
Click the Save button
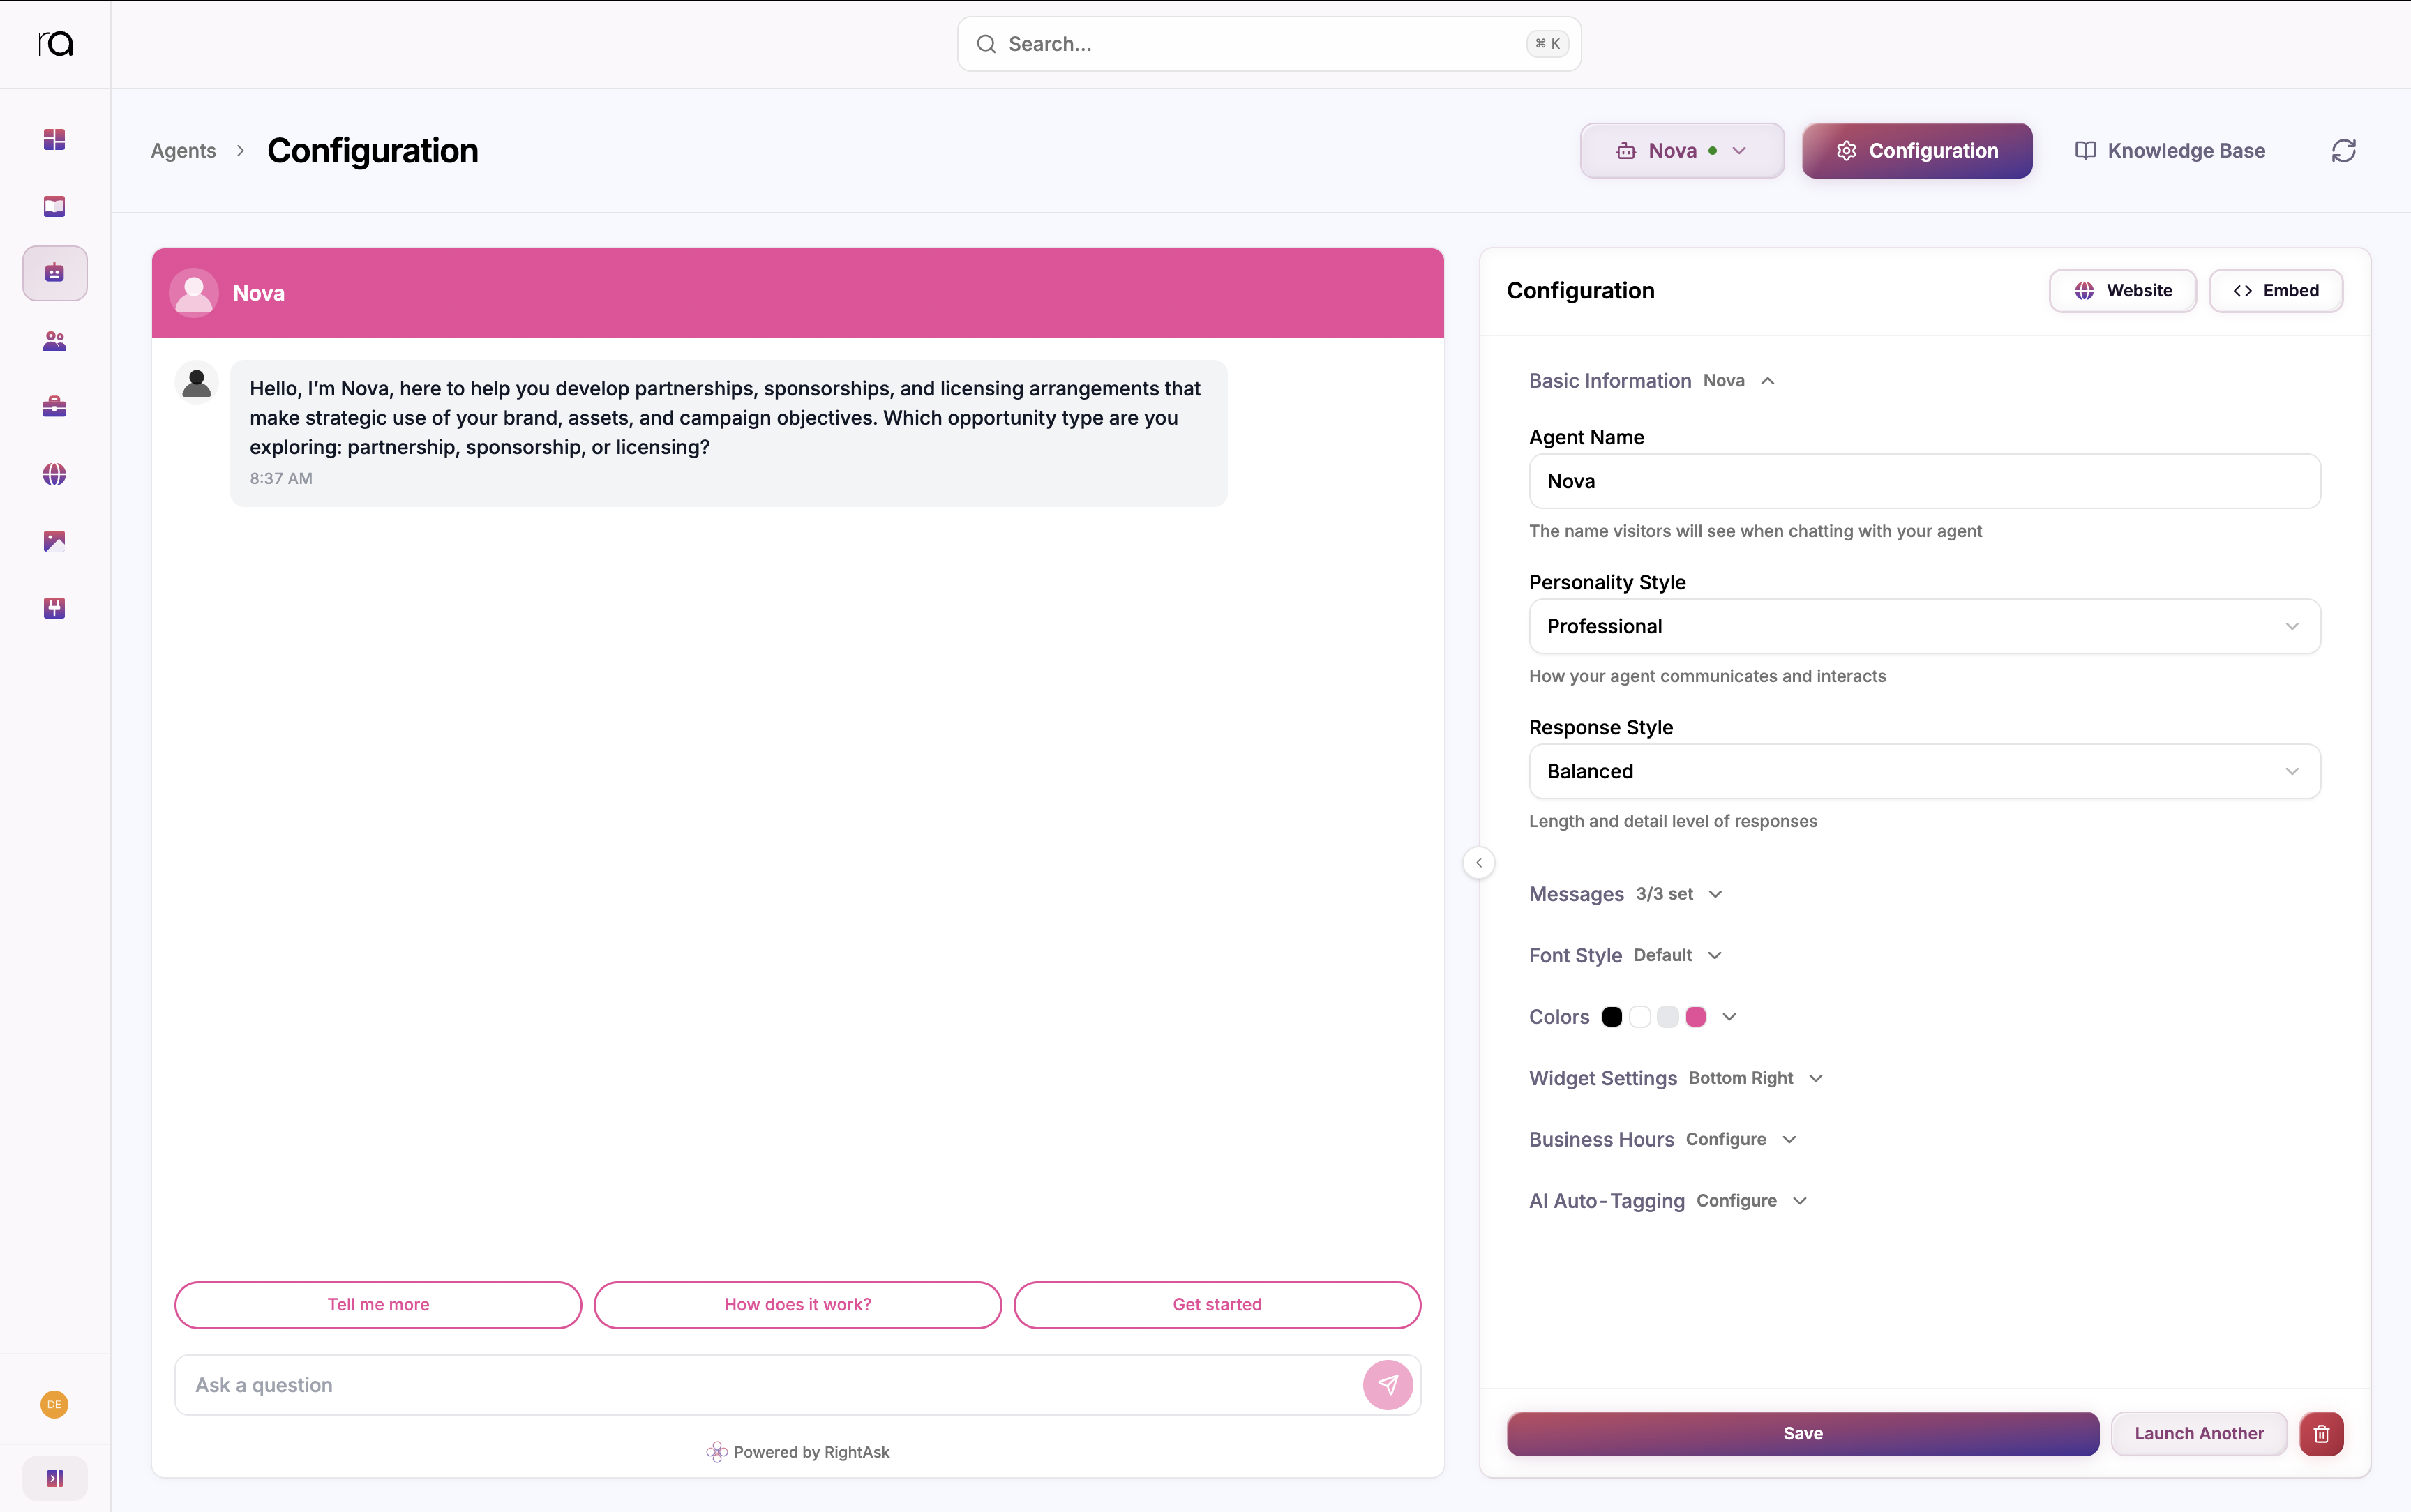click(x=1803, y=1434)
